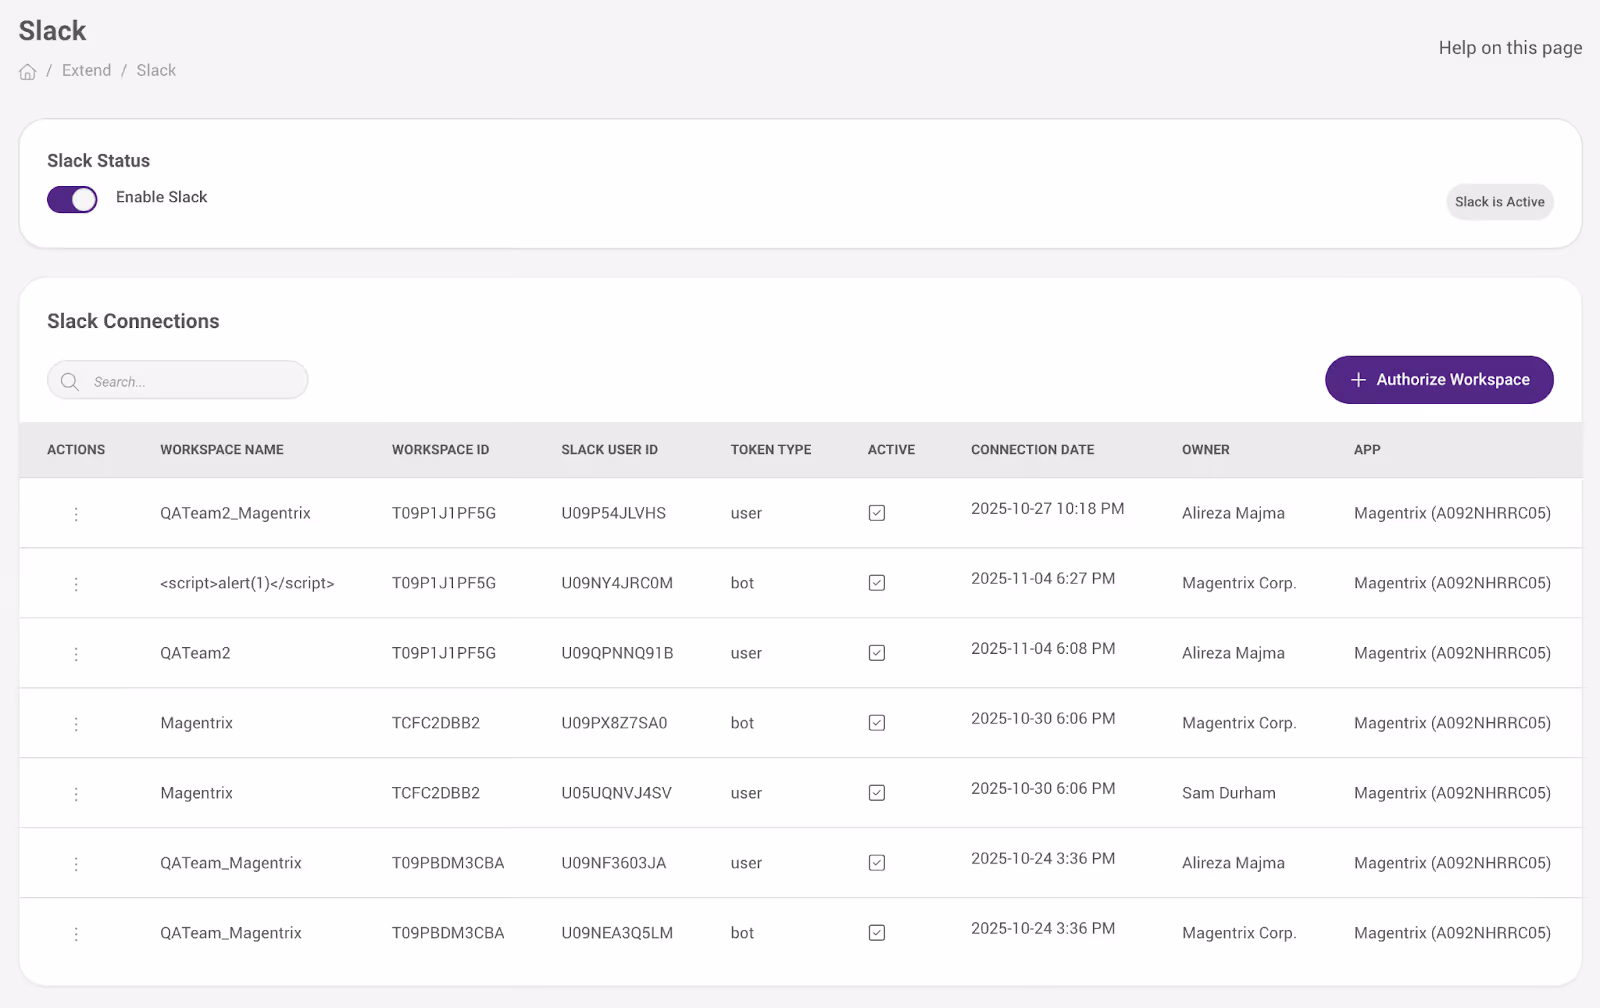The width and height of the screenshot is (1600, 1008).
Task: Sort by Connection Date column header
Action: [x=1032, y=450]
